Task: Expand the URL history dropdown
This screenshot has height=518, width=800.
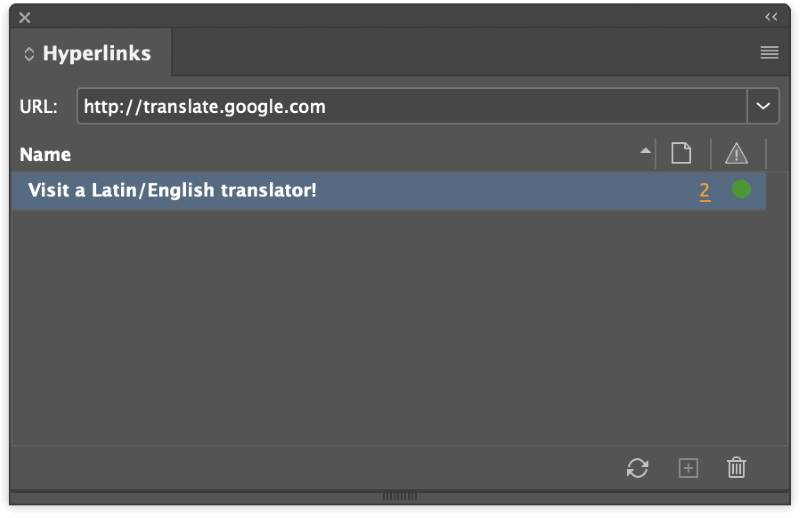Action: pyautogui.click(x=763, y=106)
